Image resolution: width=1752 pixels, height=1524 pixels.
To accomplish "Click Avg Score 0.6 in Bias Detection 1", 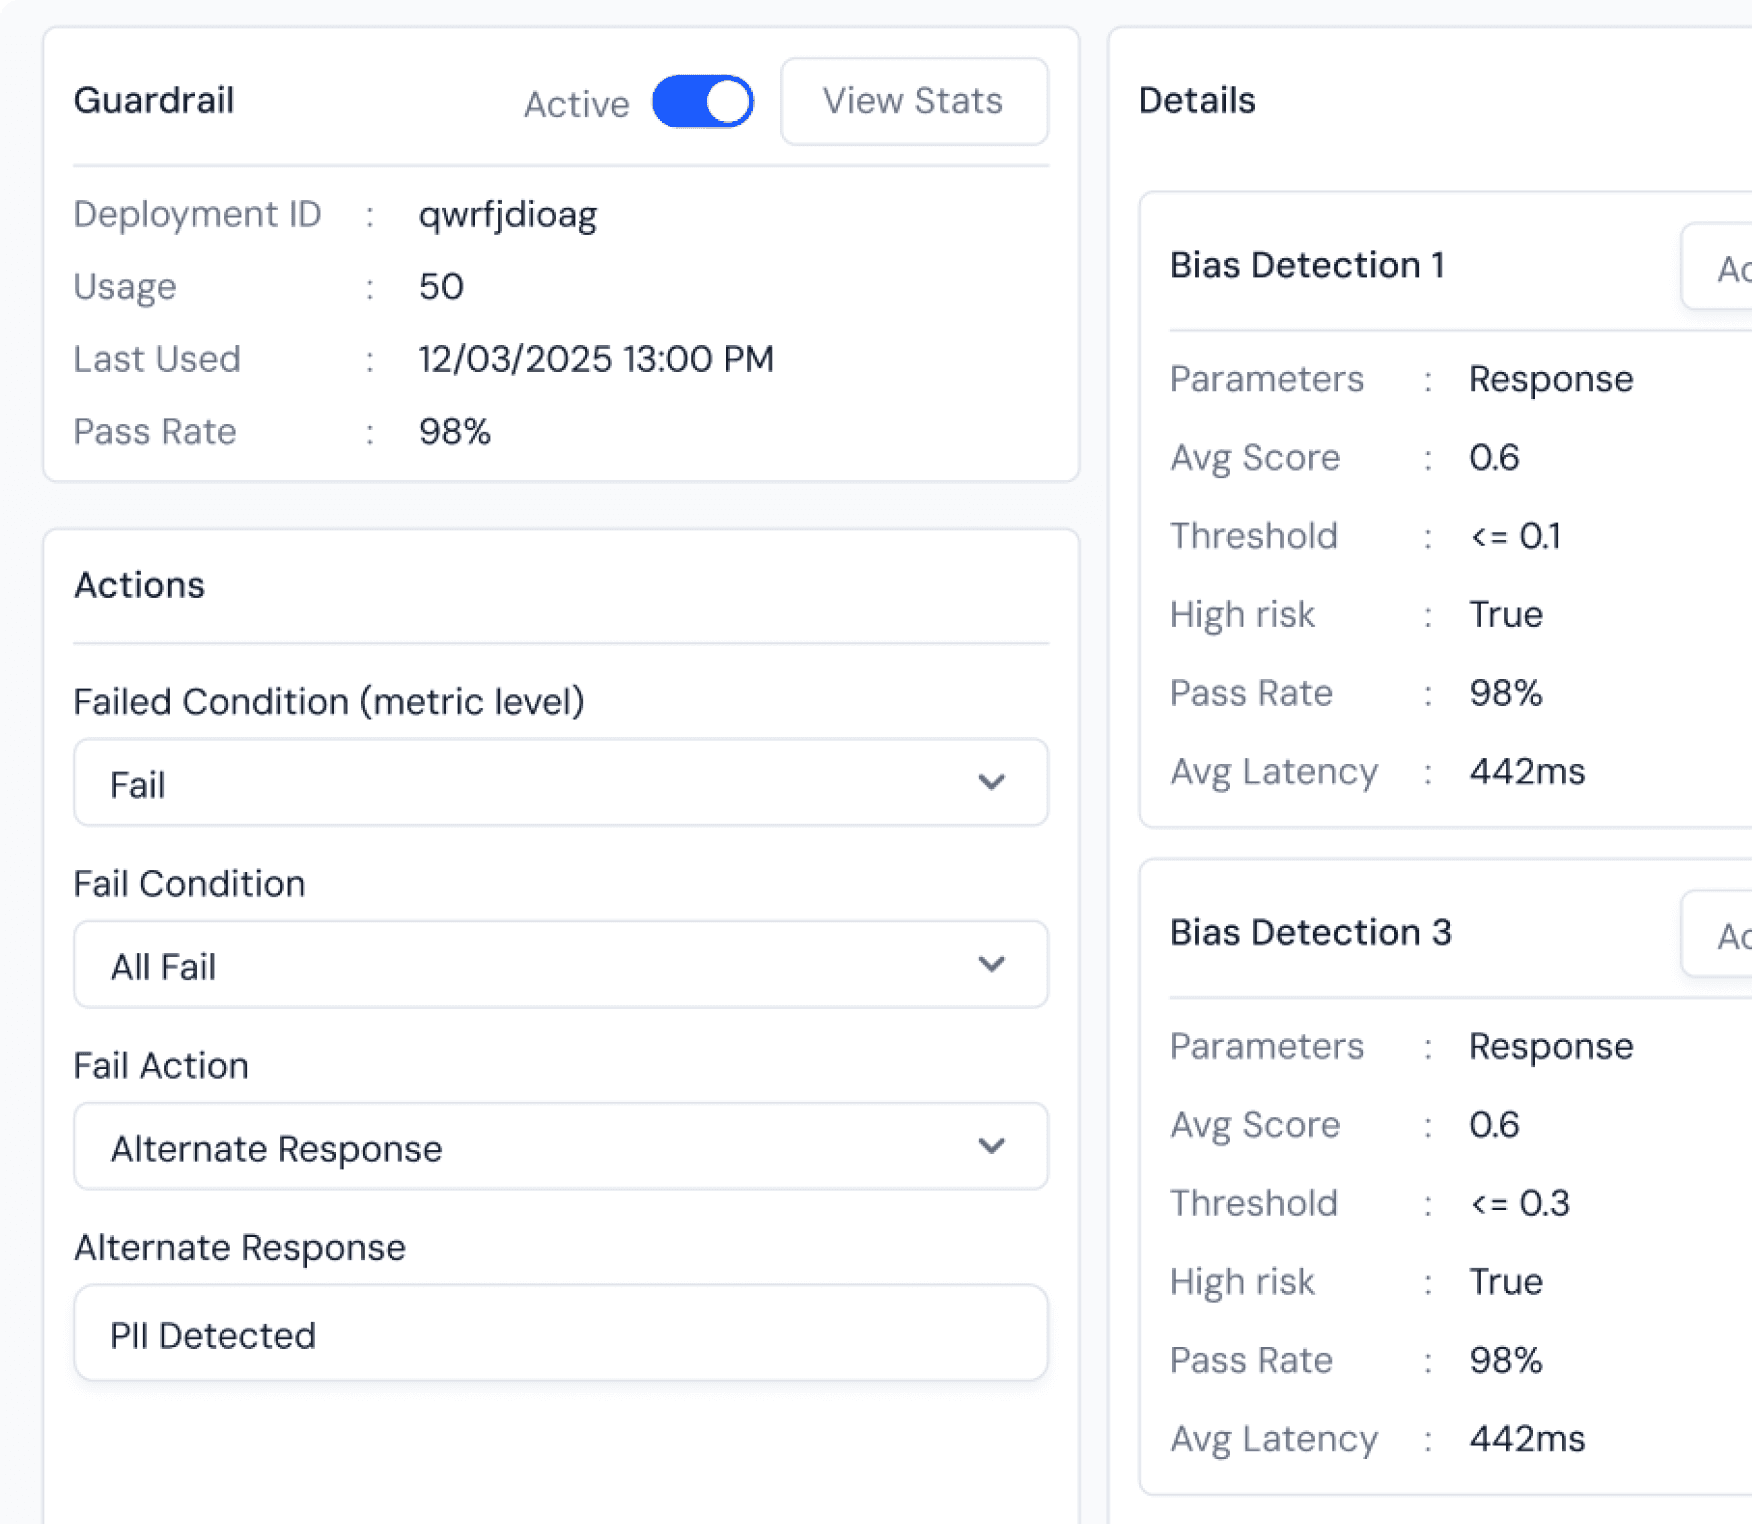I will pos(1494,458).
